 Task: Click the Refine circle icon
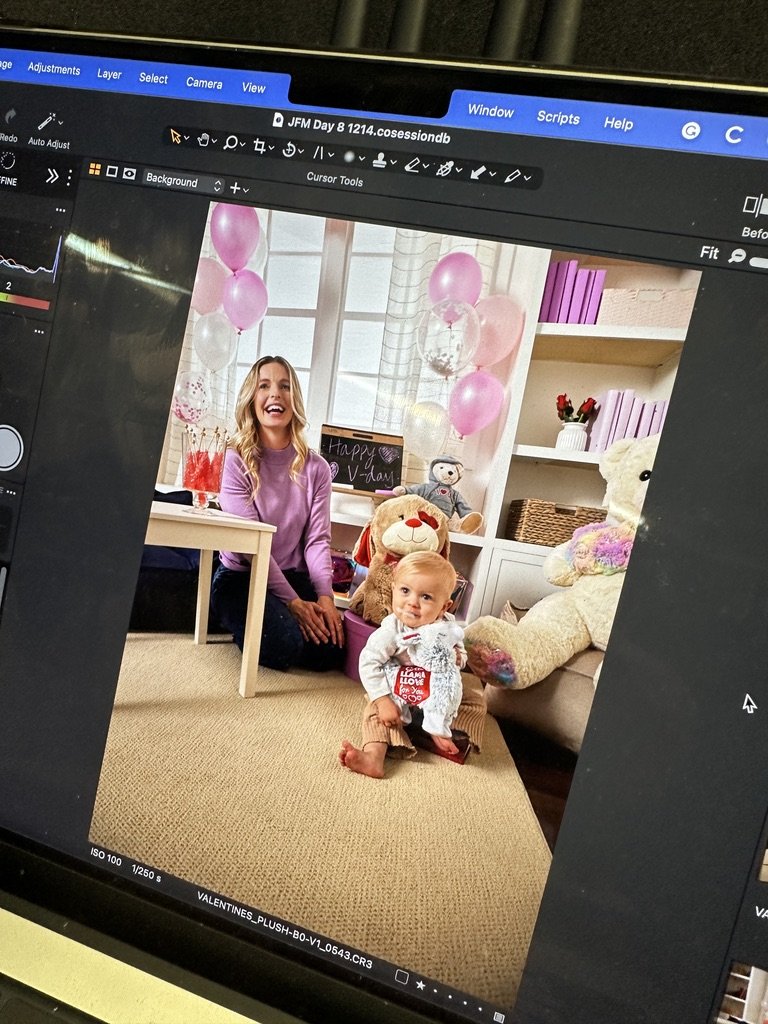[8, 160]
